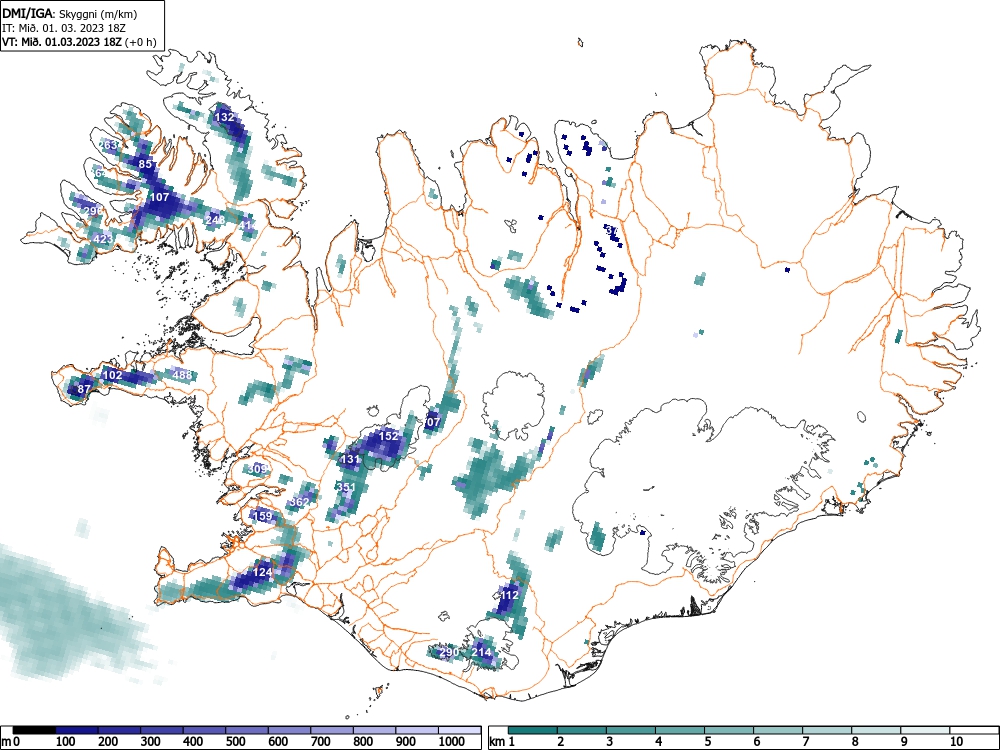The height and width of the screenshot is (750, 1000).
Task: Click the 900 label on the meter scale
Action: (406, 742)
